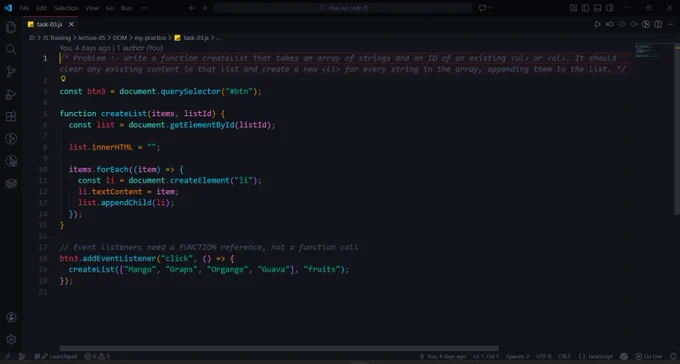Open the remote window indicator in status bar
Viewport: 680px width, 364px height.
[x=7, y=356]
